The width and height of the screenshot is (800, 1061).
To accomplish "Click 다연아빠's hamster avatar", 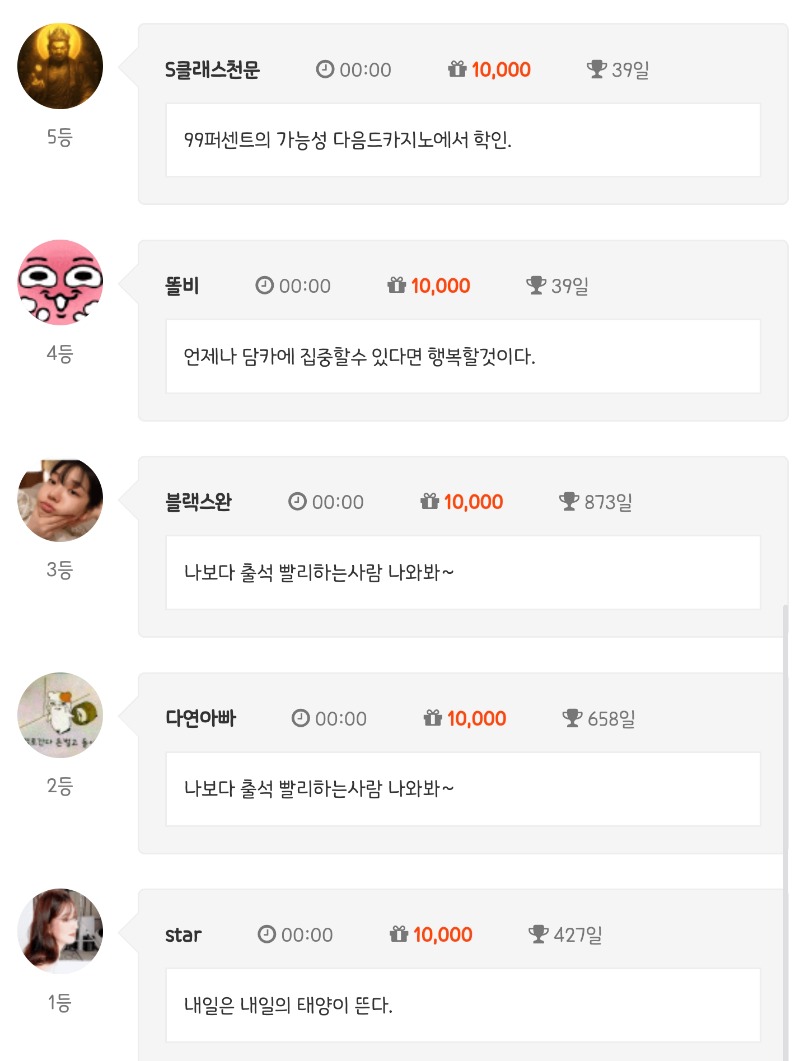I will point(60,715).
